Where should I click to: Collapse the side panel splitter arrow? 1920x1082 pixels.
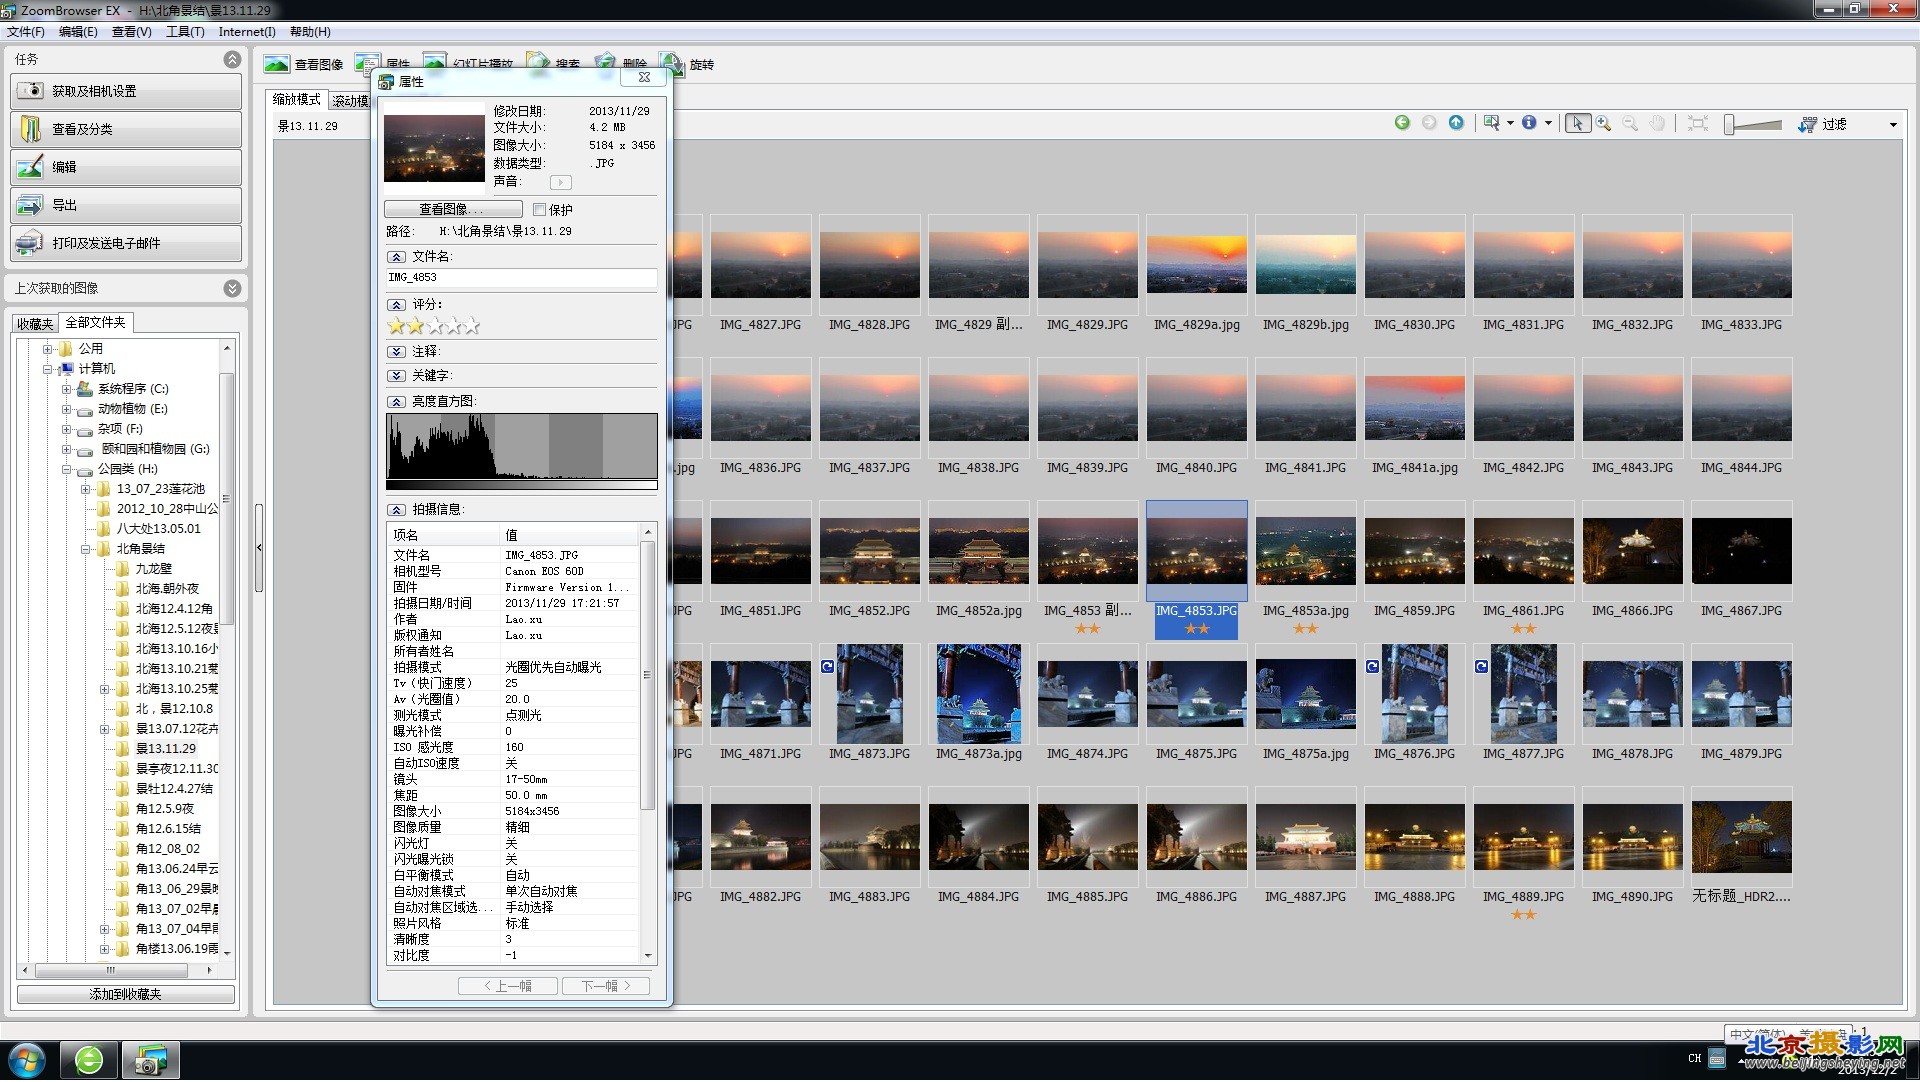point(259,548)
